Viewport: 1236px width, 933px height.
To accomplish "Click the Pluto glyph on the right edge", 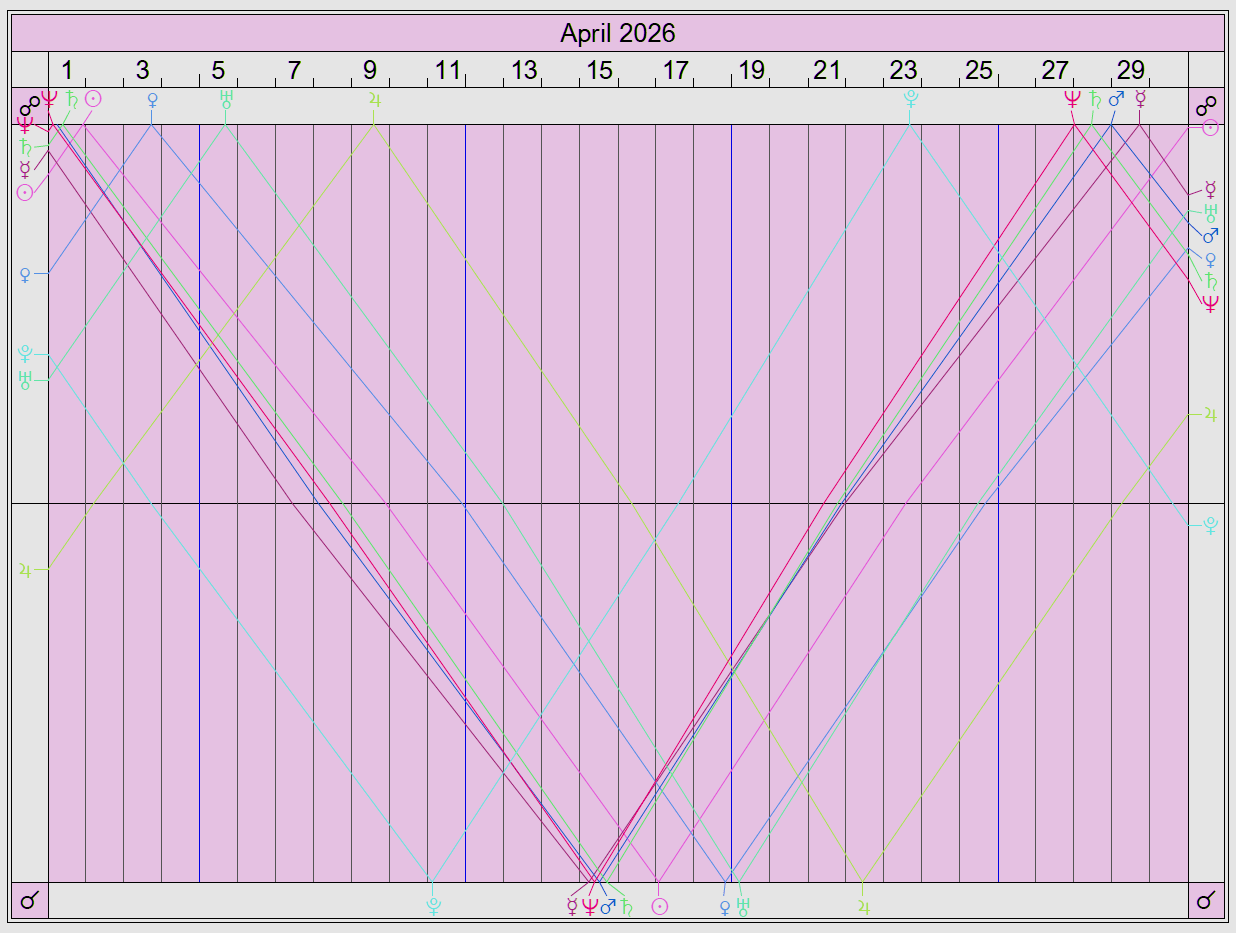I will [x=1210, y=524].
